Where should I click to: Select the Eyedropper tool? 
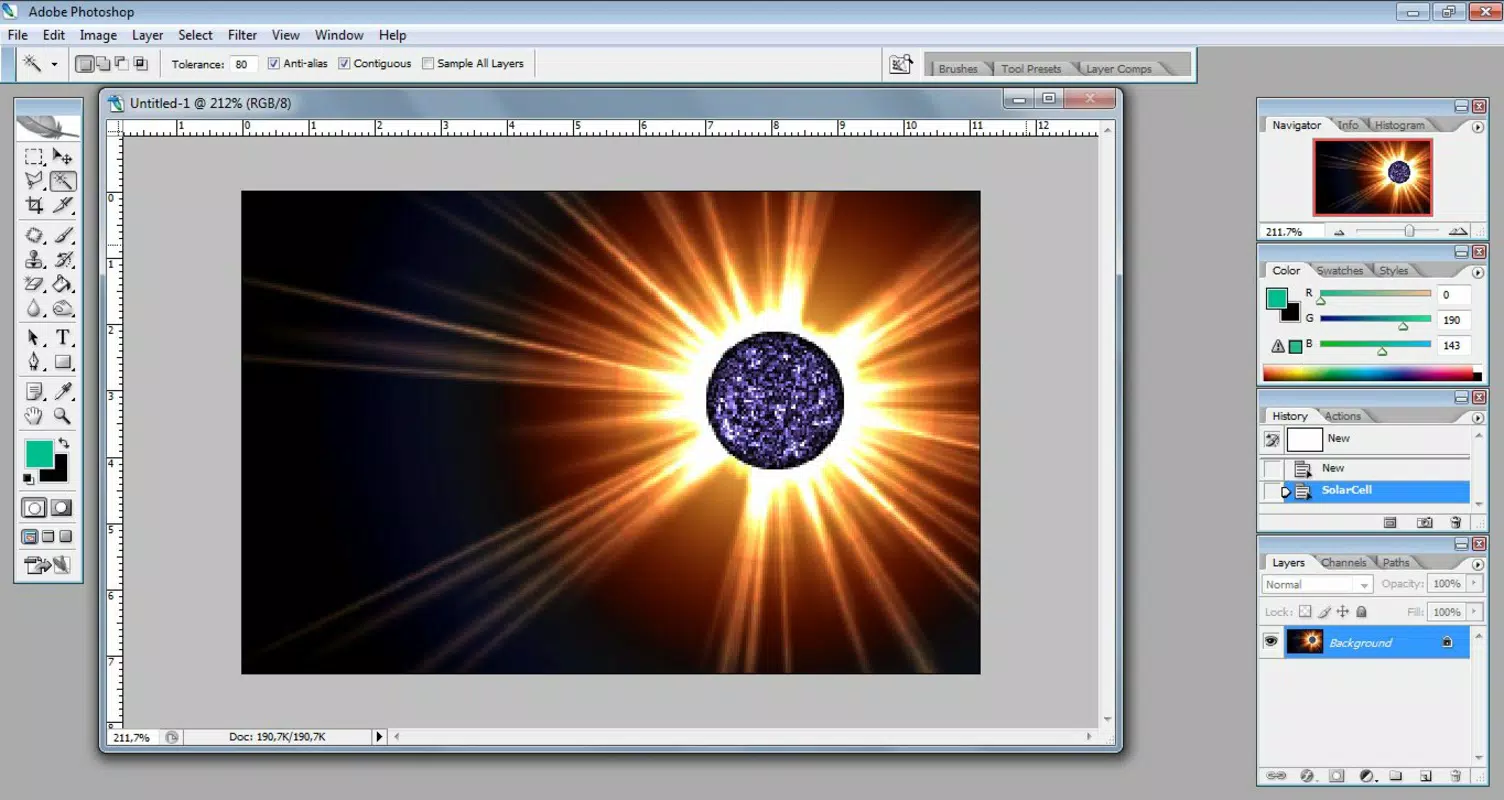pyautogui.click(x=62, y=391)
